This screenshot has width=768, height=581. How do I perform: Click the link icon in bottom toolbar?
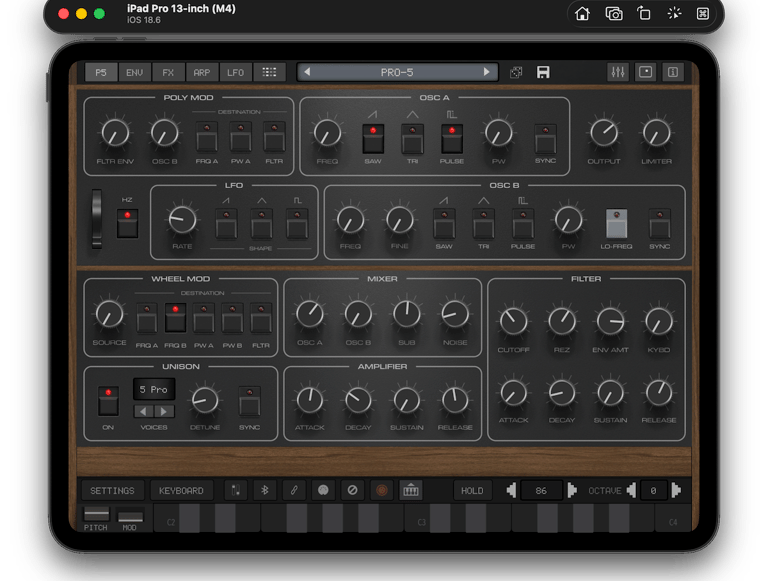click(x=294, y=490)
